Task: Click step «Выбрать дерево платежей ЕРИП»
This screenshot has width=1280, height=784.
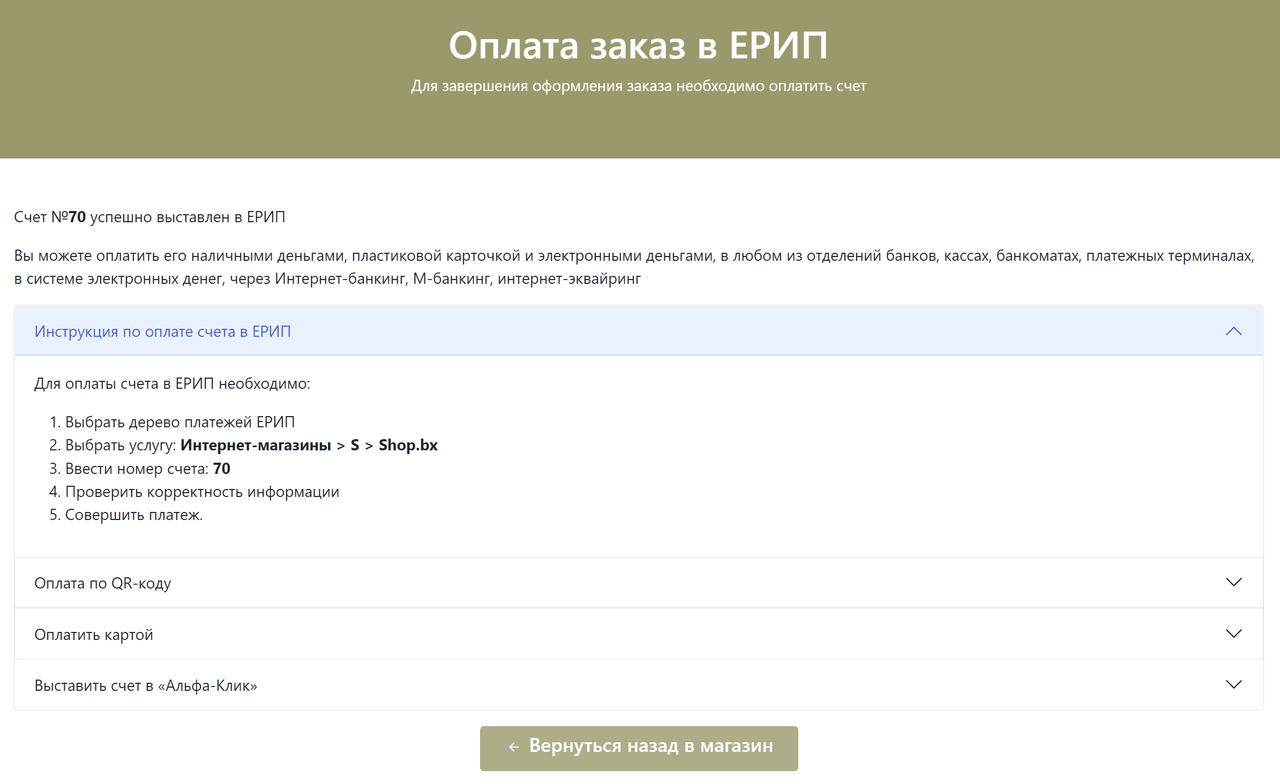Action: tap(180, 422)
